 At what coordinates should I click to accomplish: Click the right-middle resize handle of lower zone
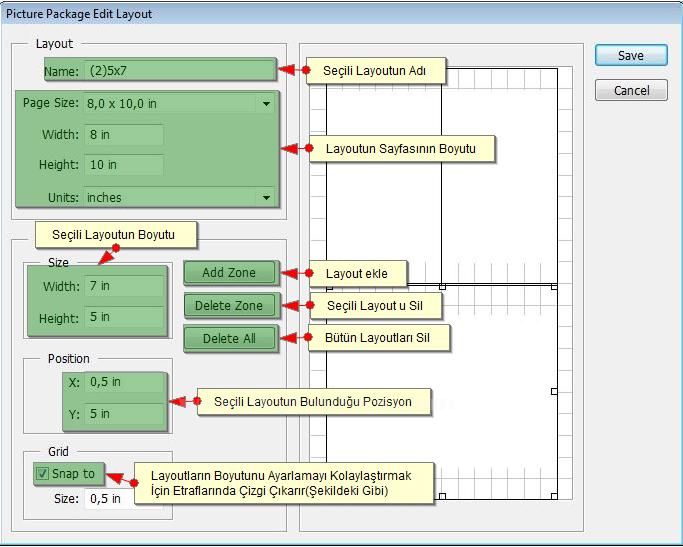click(554, 392)
